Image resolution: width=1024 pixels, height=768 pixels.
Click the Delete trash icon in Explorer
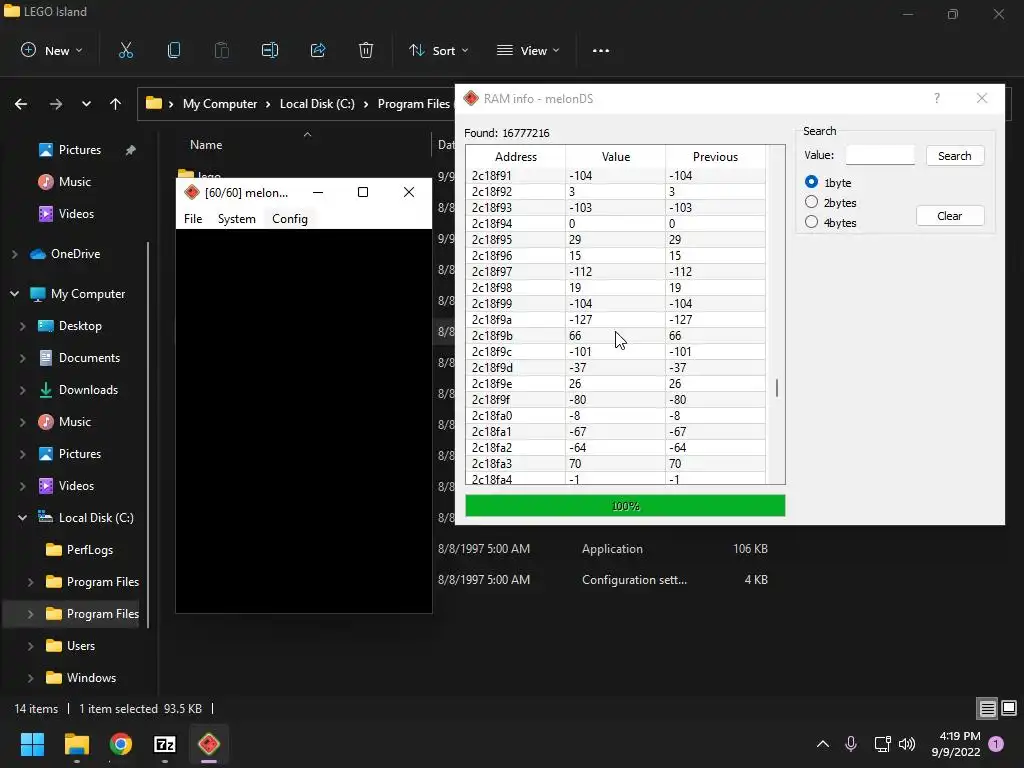click(366, 50)
